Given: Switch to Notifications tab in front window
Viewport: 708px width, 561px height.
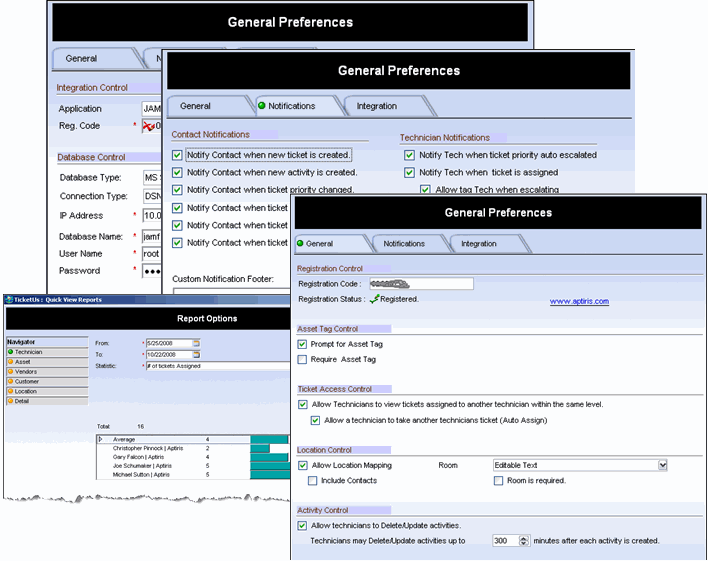Looking at the screenshot, I should pos(404,243).
